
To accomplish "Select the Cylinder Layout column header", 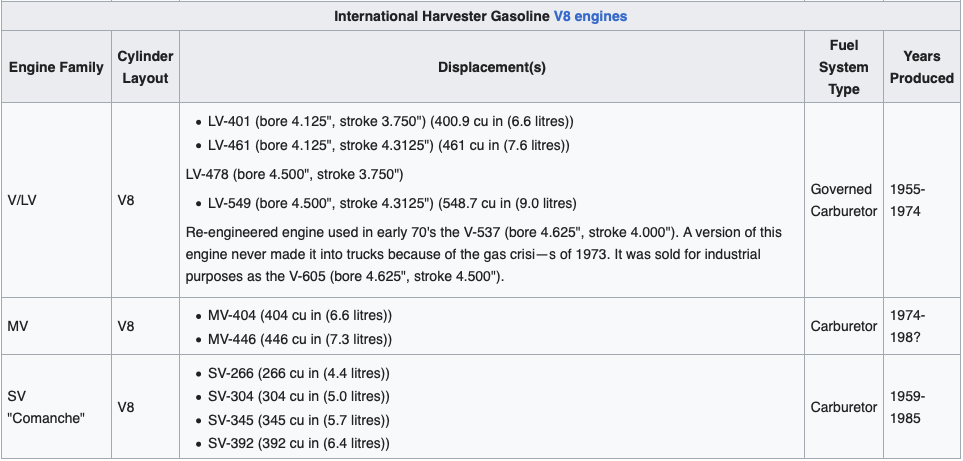I will tap(145, 67).
